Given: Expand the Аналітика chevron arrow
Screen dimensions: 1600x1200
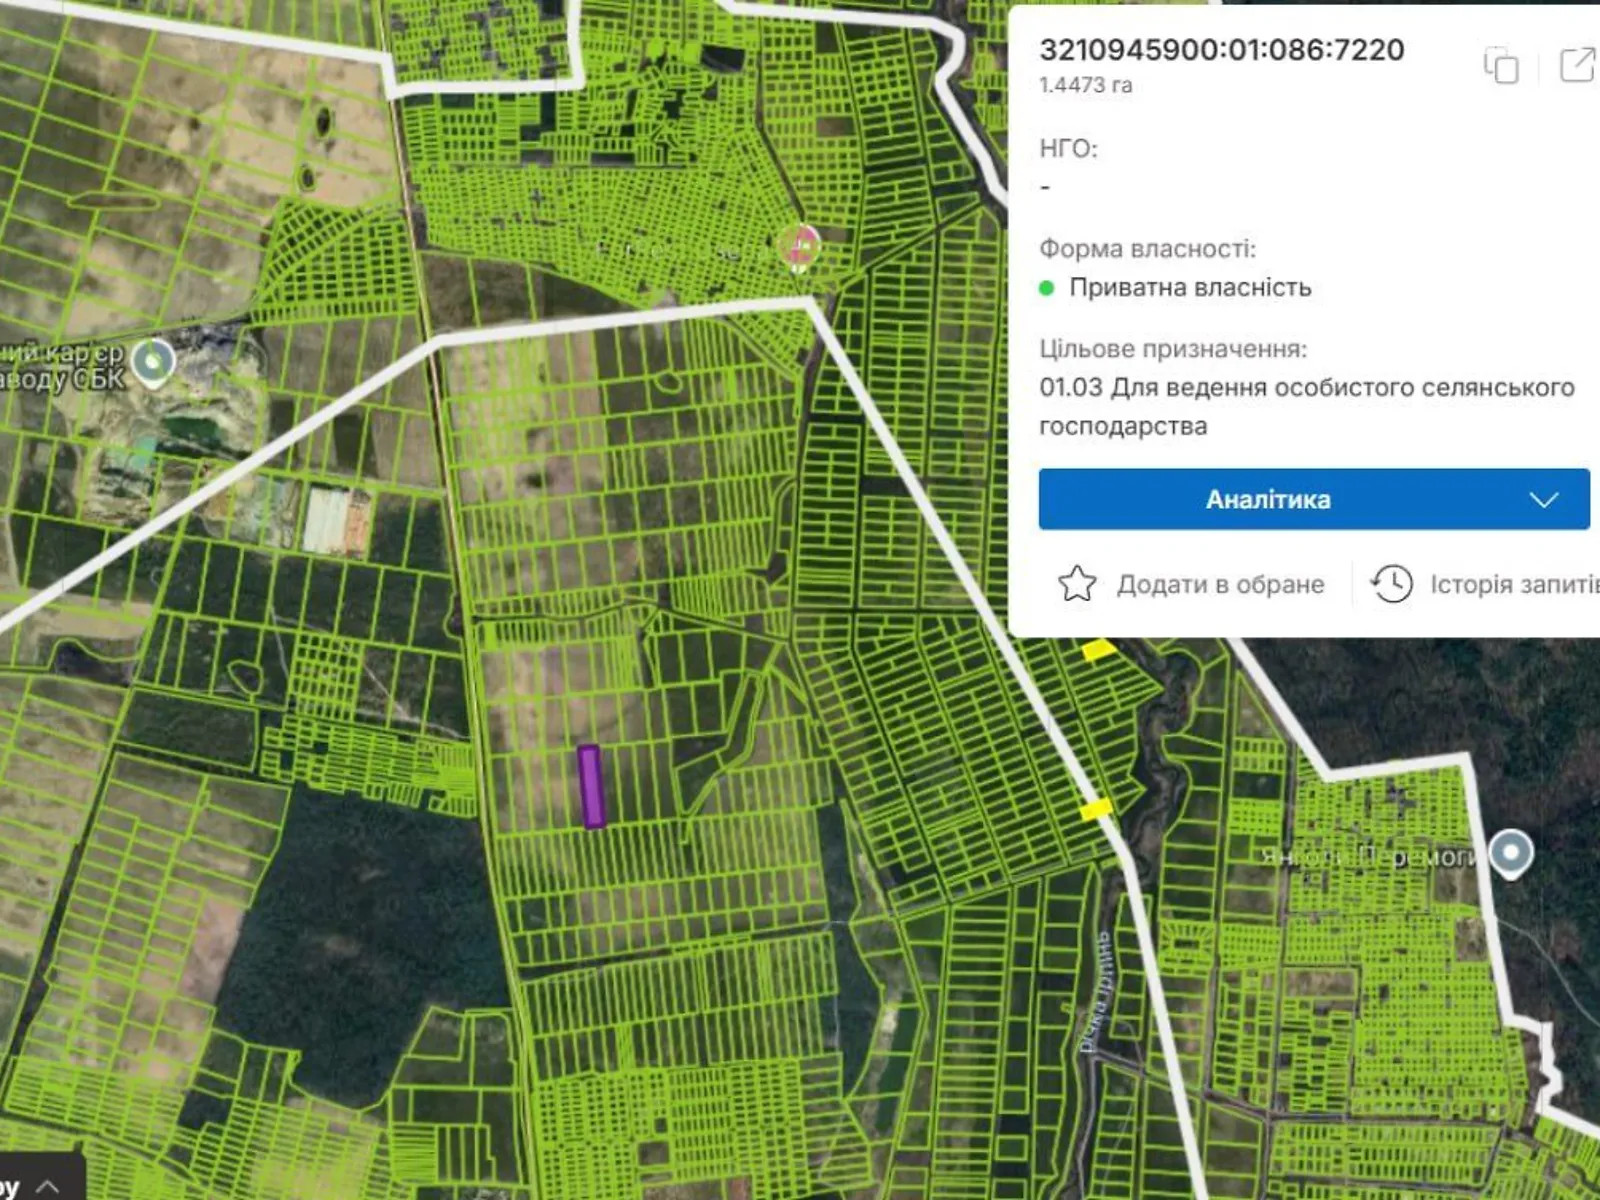Looking at the screenshot, I should click(x=1544, y=499).
